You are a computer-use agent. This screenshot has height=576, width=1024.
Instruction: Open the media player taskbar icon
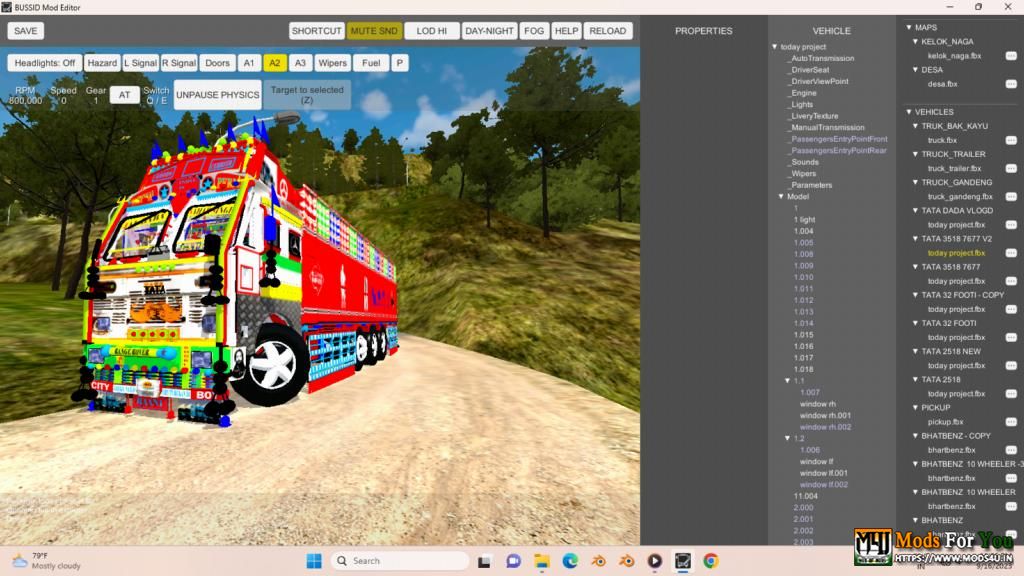click(654, 561)
